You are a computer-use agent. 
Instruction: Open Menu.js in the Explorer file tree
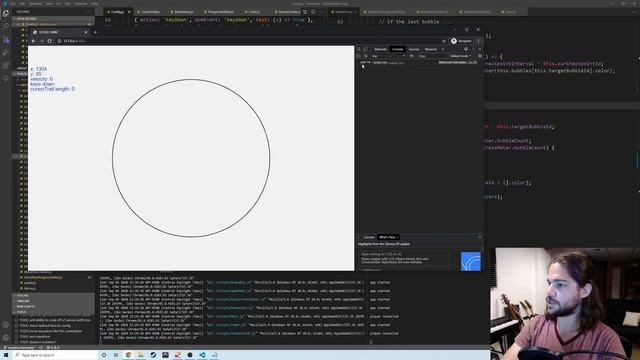(x=29, y=288)
